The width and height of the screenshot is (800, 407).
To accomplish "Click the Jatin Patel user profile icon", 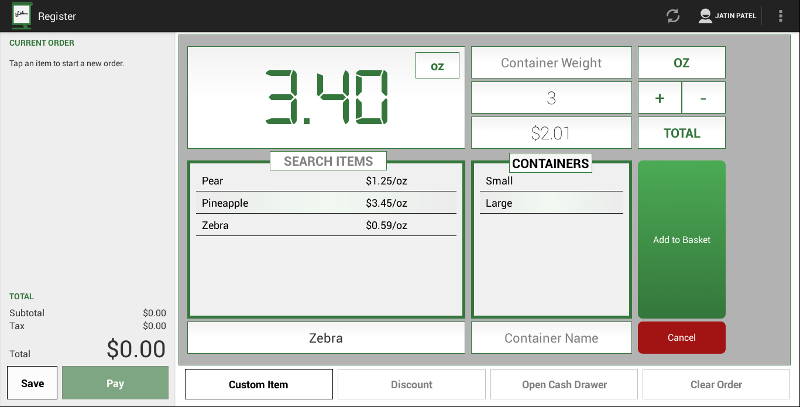I will point(705,16).
